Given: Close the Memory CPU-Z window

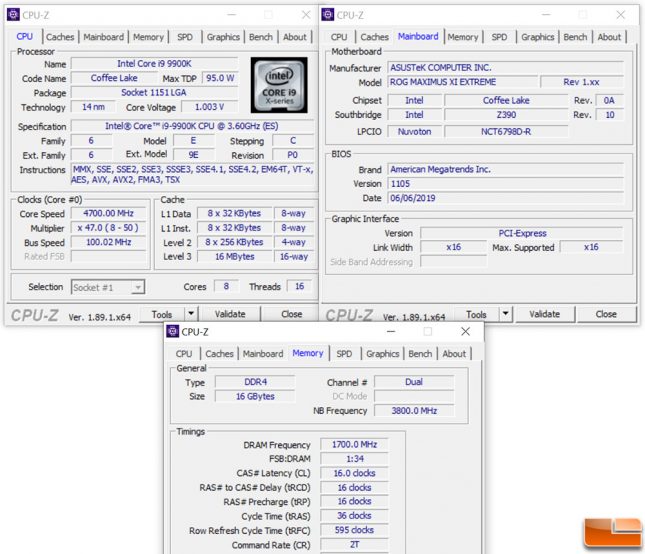Looking at the screenshot, I should coord(465,331).
